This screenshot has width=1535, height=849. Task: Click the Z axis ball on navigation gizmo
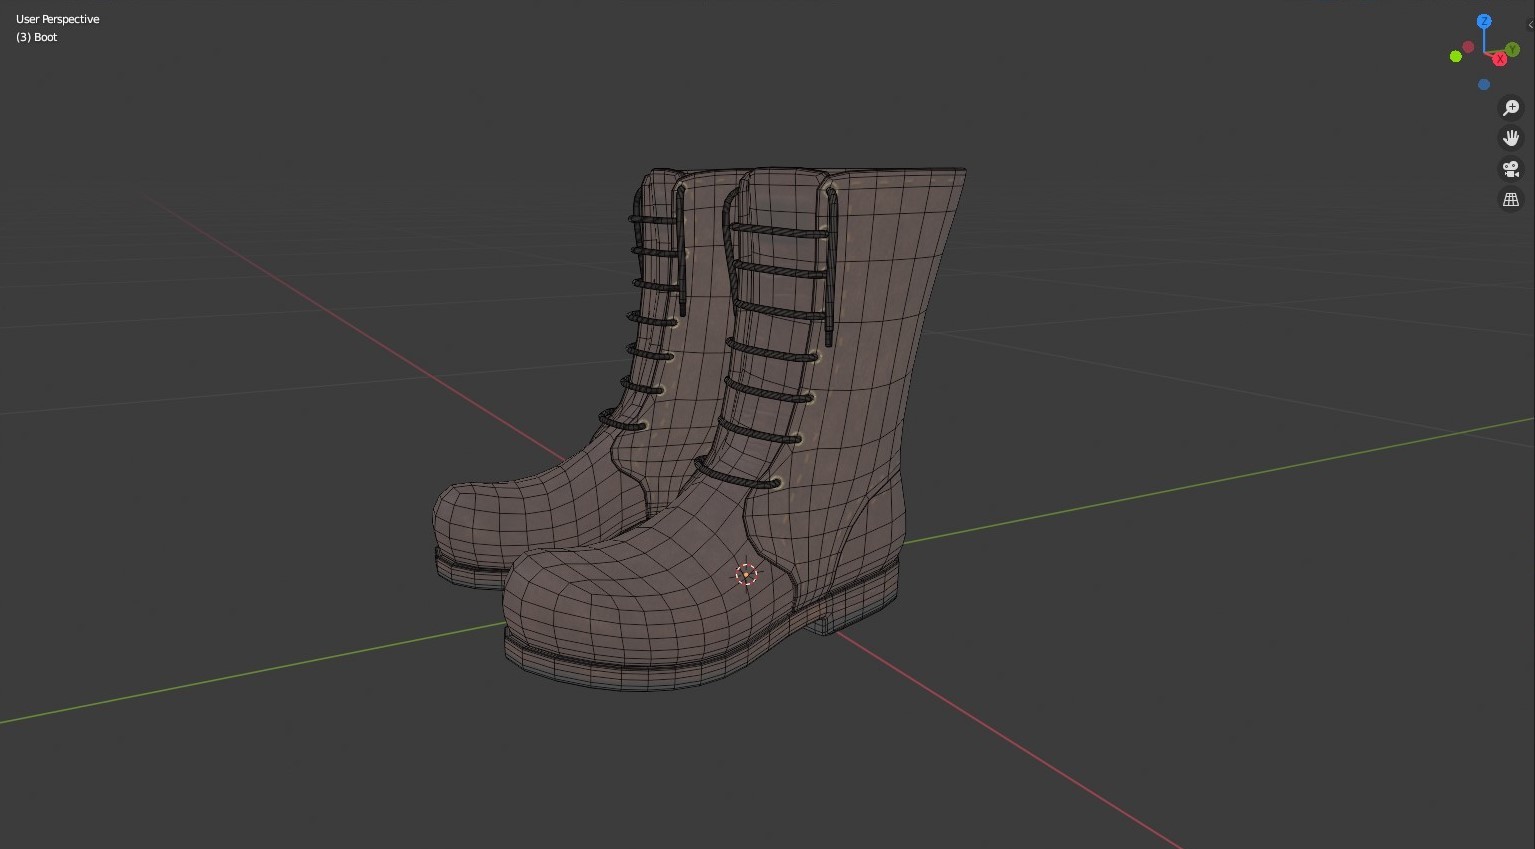1484,21
